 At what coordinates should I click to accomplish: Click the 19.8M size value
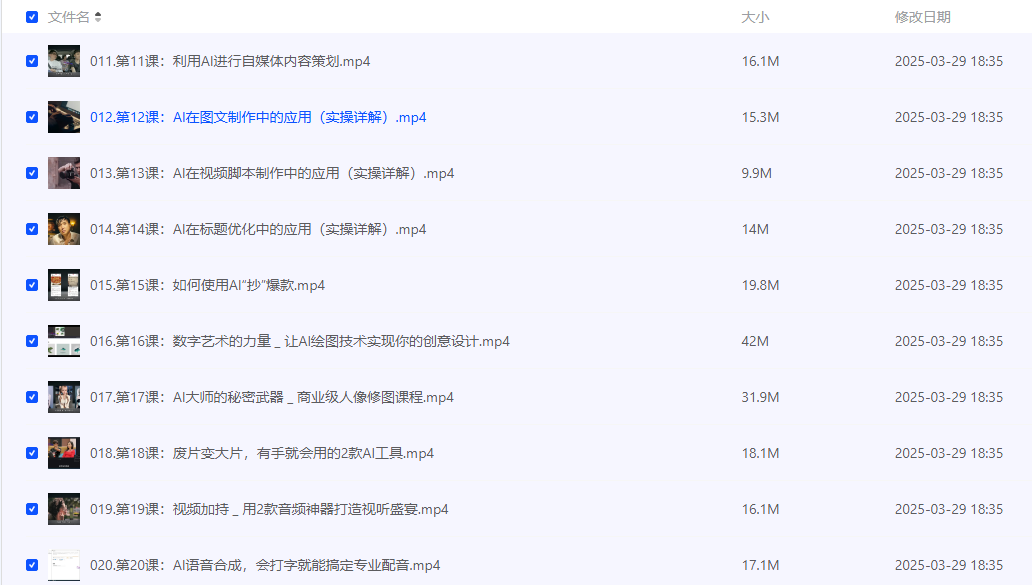point(760,285)
